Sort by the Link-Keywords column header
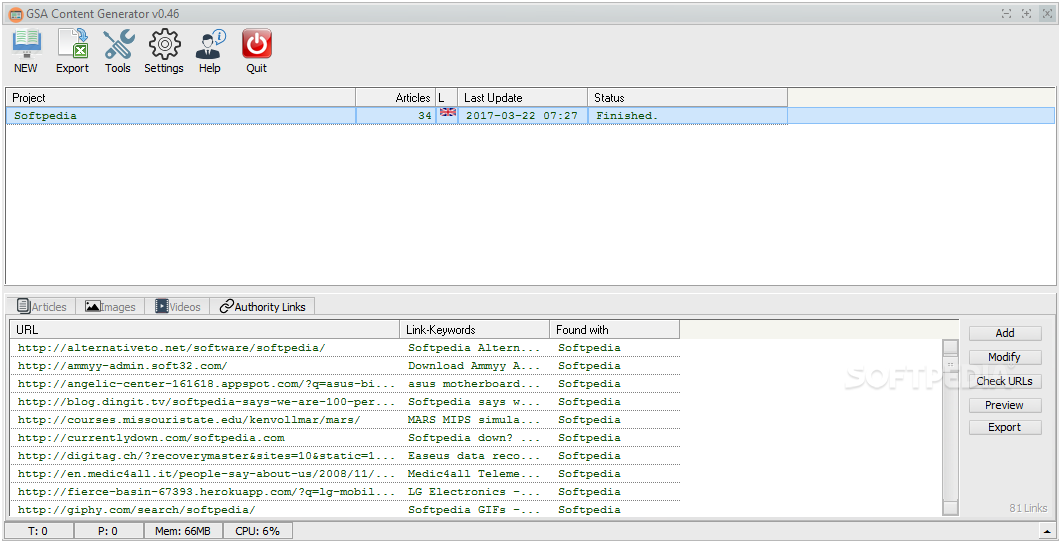The width and height of the screenshot is (1061, 543). 475,330
